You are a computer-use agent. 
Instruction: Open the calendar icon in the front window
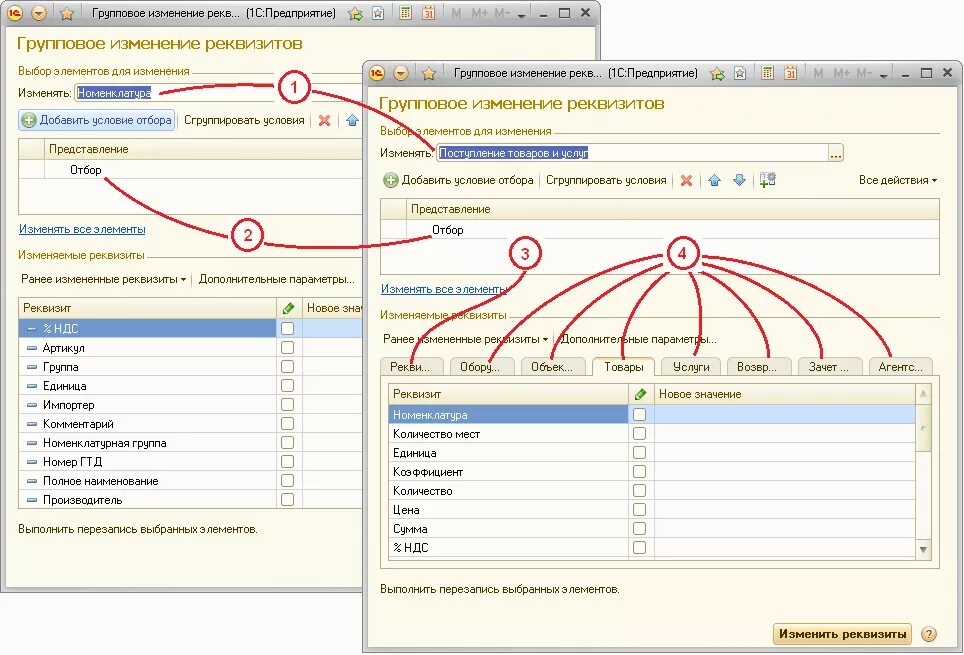[791, 73]
